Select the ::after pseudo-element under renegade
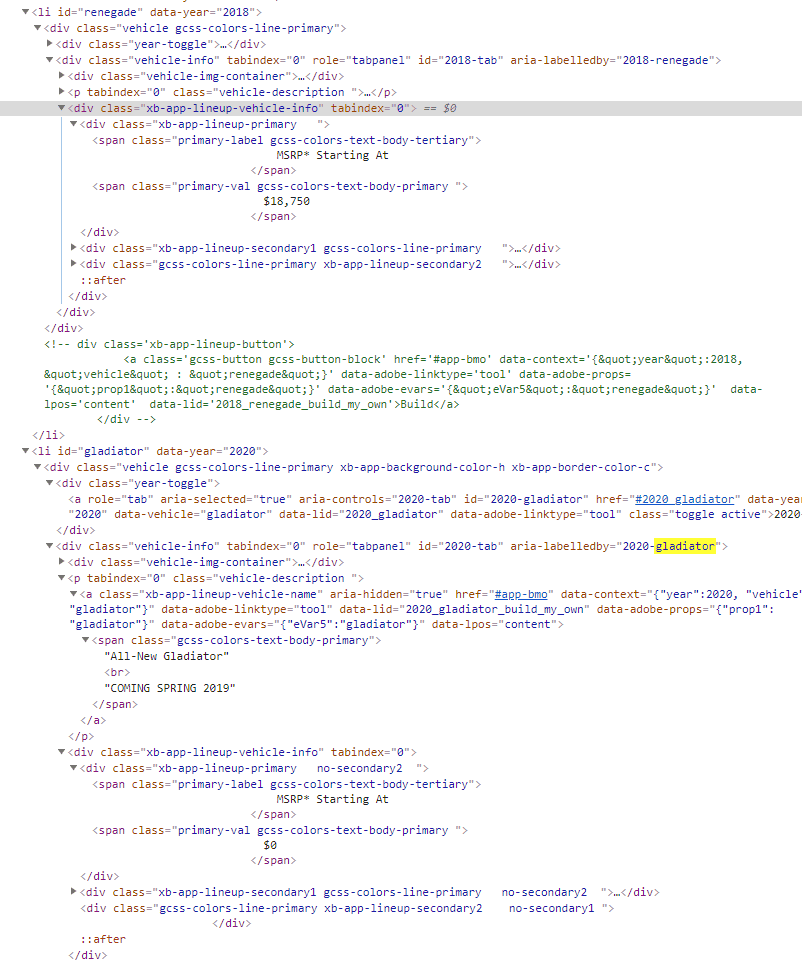Viewport: 802px width, 966px height. click(103, 280)
